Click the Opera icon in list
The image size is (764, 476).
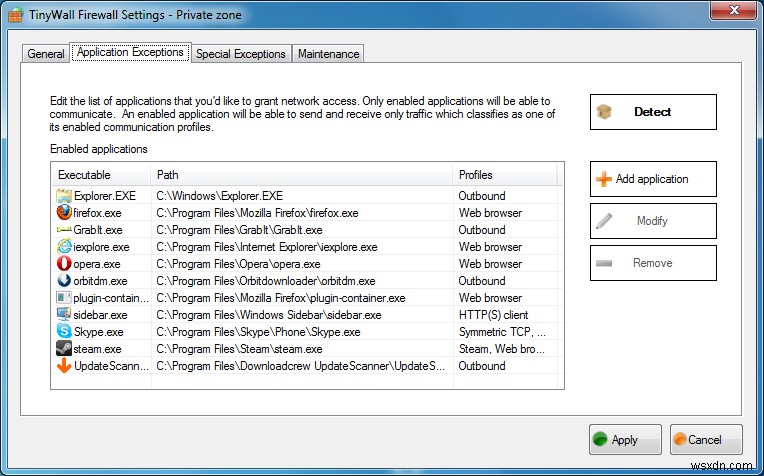(x=64, y=264)
